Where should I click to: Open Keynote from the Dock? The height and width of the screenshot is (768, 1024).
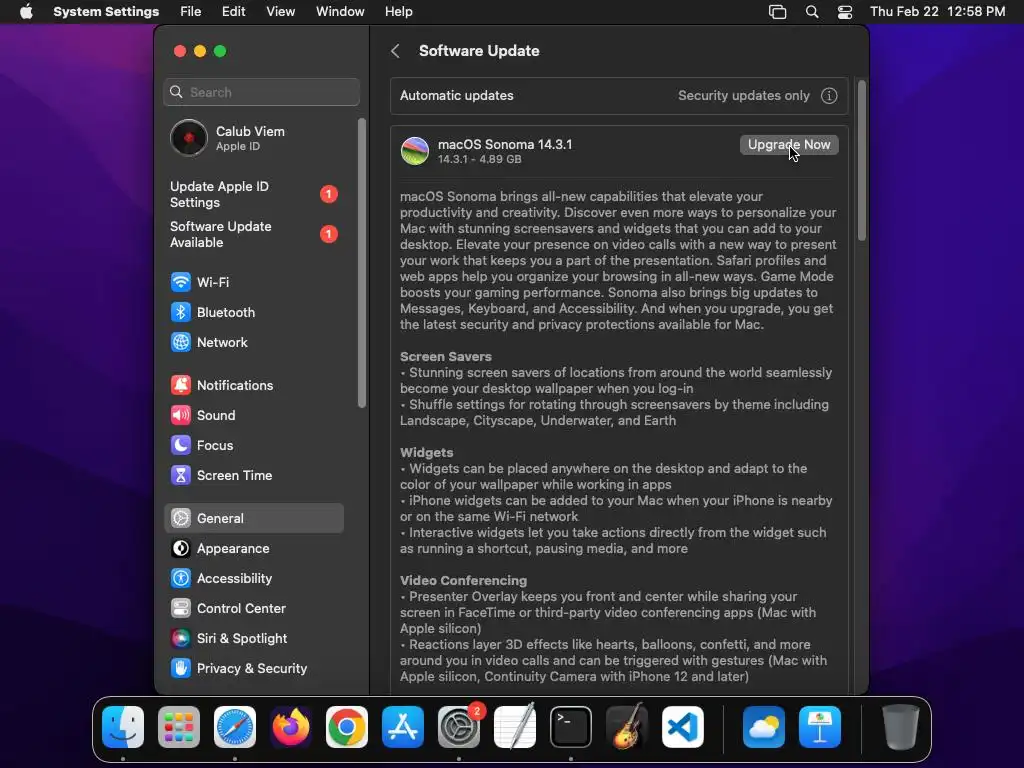pos(820,727)
